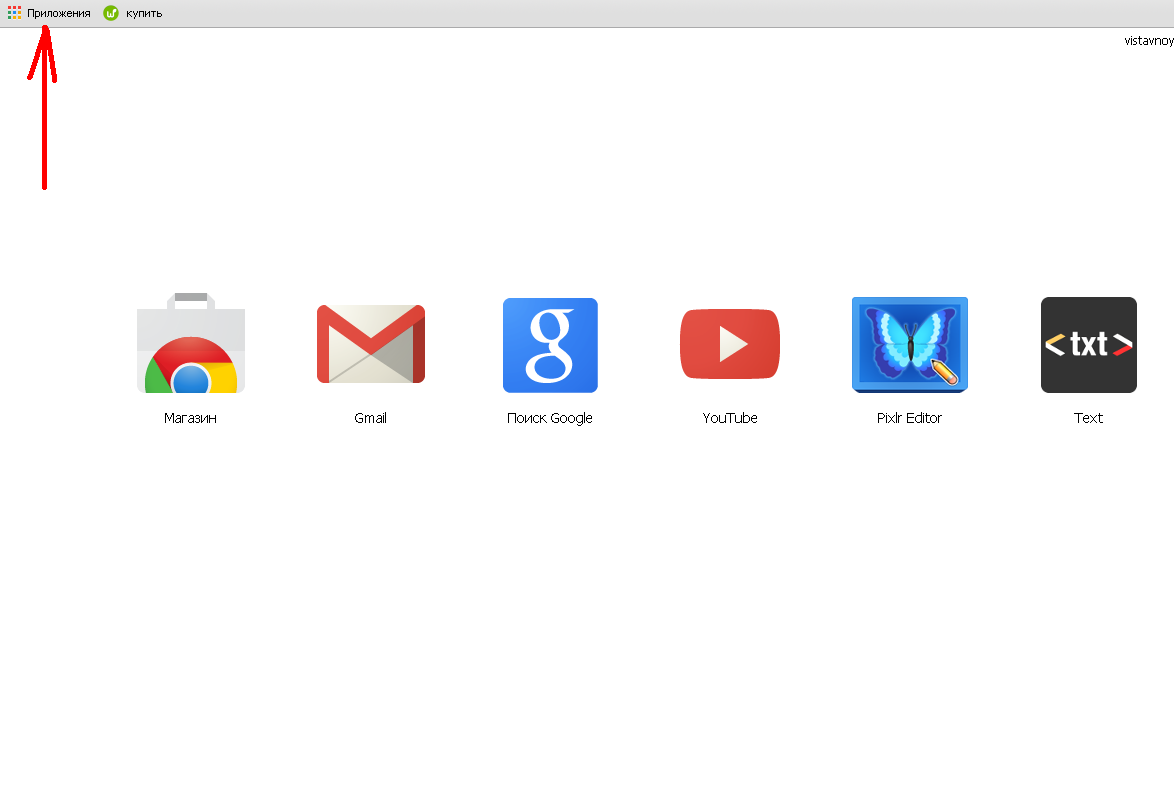Image resolution: width=1174 pixels, height=801 pixels.
Task: Click the Магазин label under the store icon
Action: tap(190, 418)
